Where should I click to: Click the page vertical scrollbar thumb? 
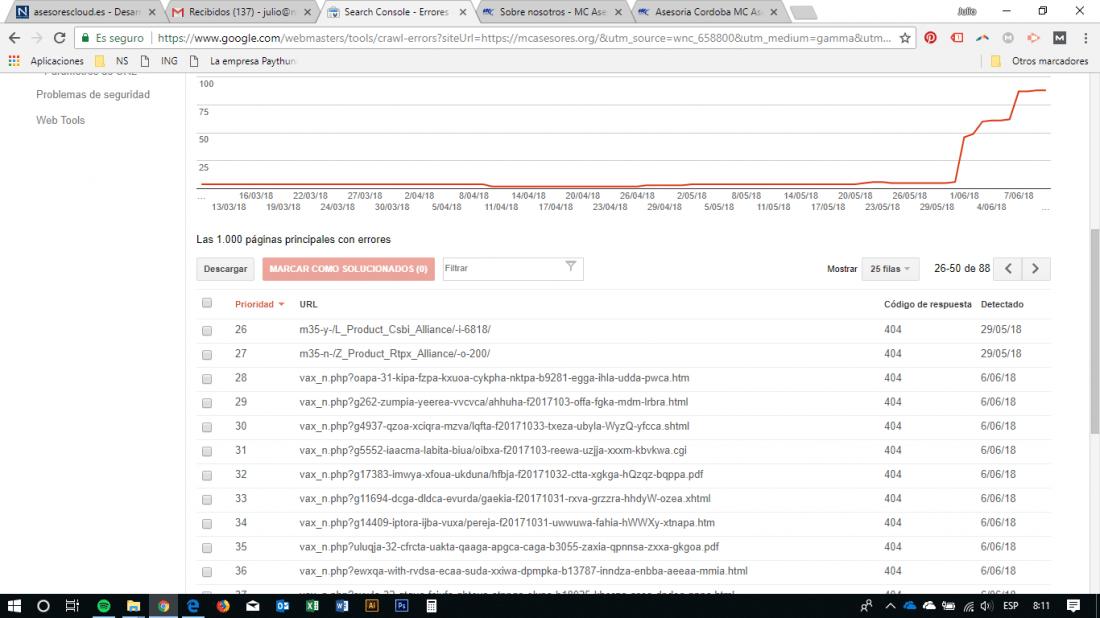[1094, 331]
